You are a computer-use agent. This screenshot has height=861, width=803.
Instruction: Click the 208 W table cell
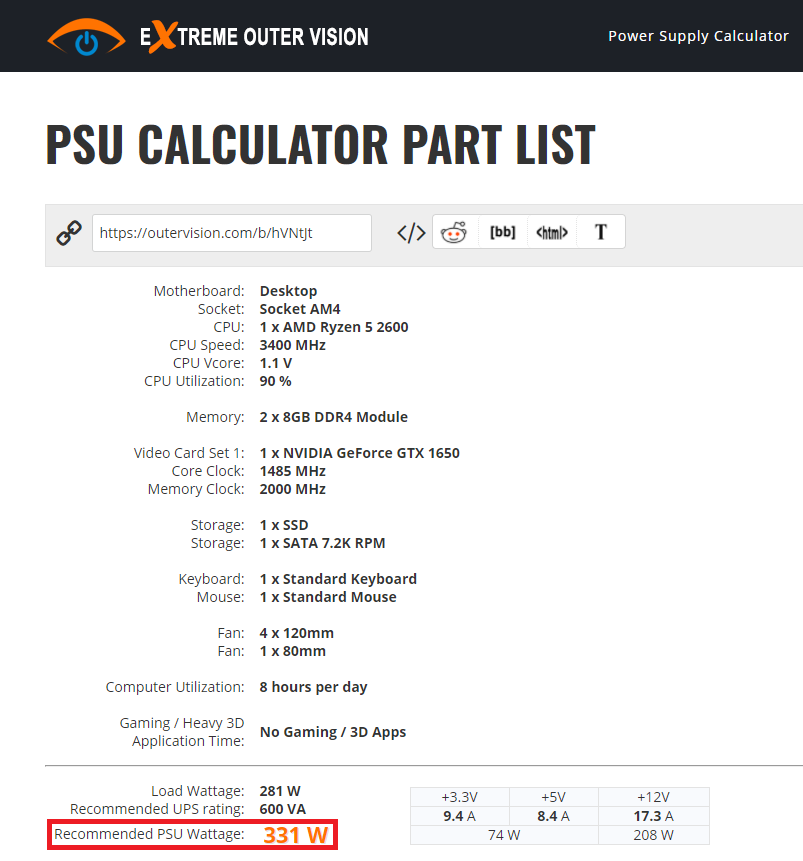[654, 835]
